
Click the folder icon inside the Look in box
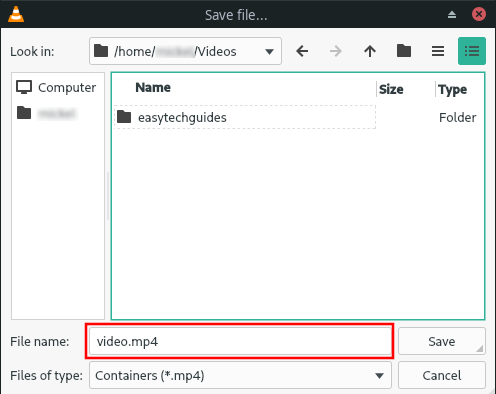101,51
